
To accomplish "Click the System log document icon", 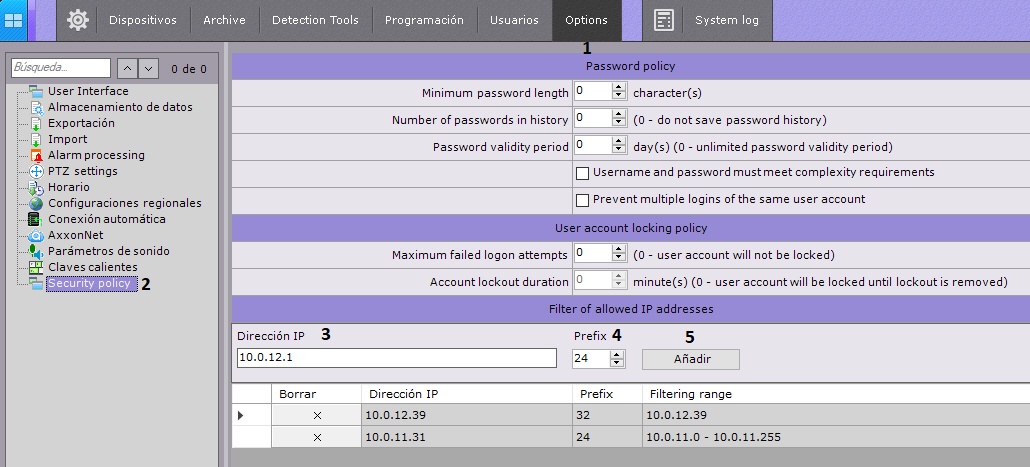I will click(663, 20).
